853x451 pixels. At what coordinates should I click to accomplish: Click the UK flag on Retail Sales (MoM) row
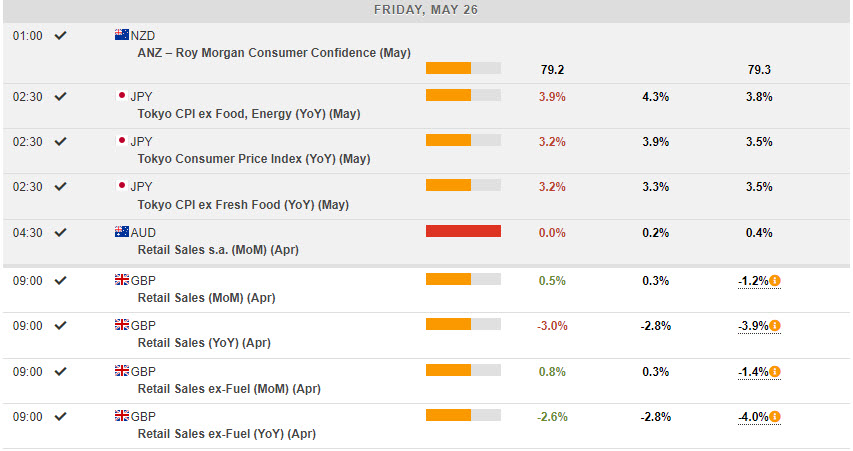pyautogui.click(x=121, y=280)
